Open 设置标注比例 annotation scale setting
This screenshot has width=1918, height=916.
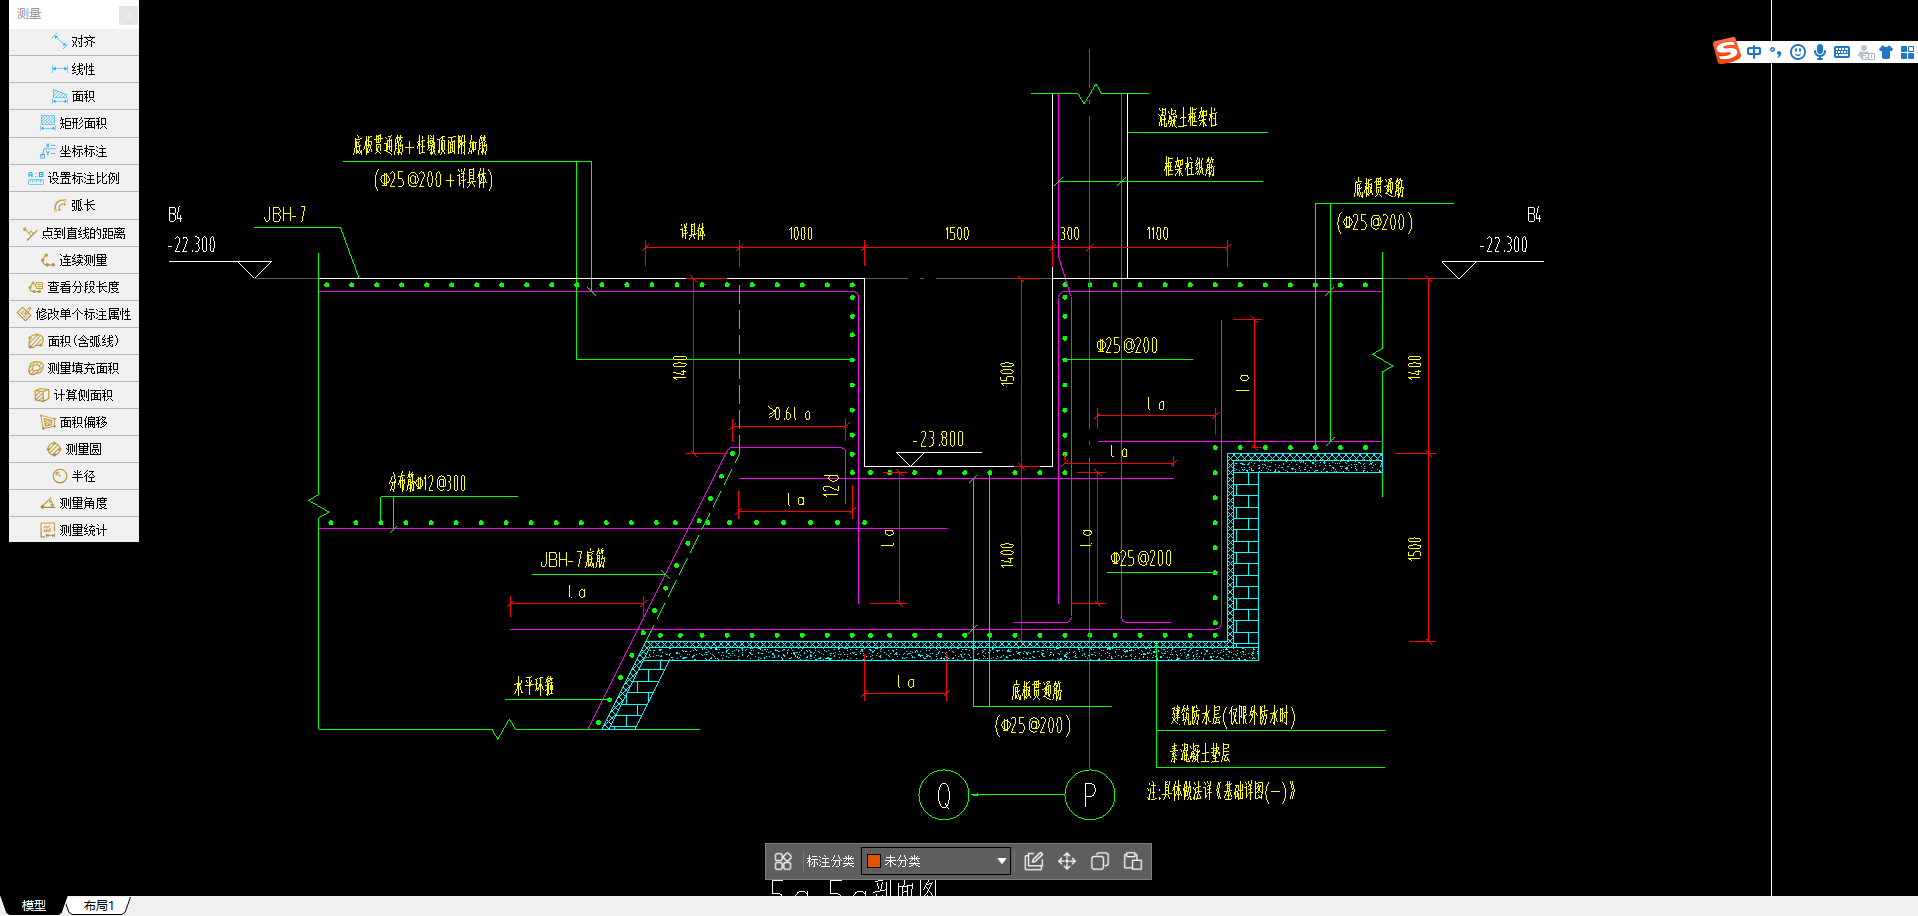(x=74, y=178)
